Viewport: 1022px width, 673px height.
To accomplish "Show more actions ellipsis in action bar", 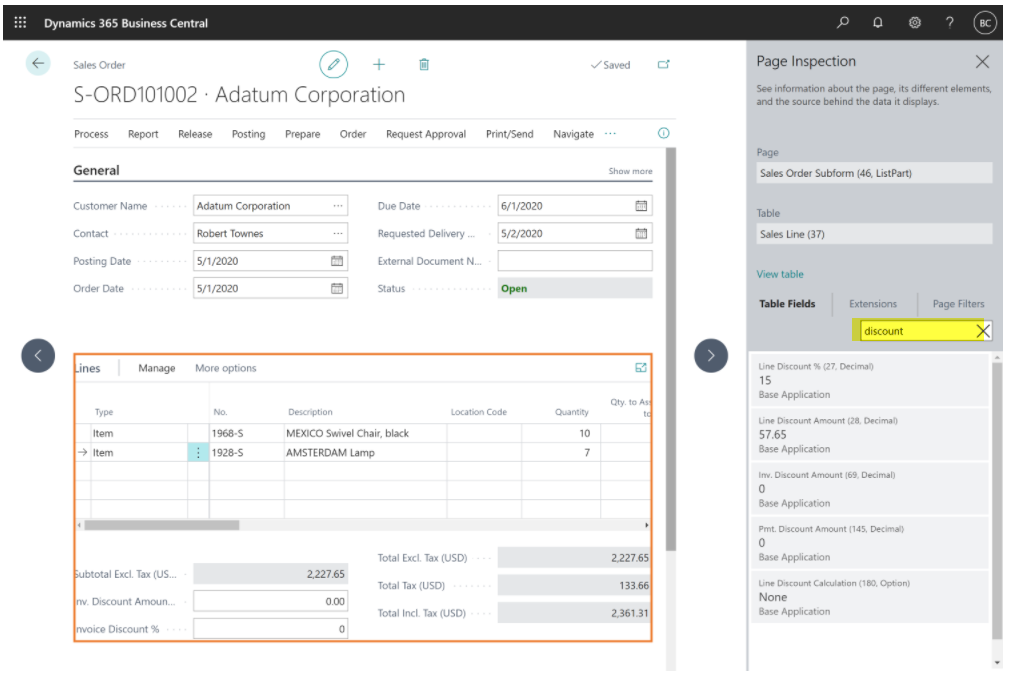I will click(x=610, y=134).
